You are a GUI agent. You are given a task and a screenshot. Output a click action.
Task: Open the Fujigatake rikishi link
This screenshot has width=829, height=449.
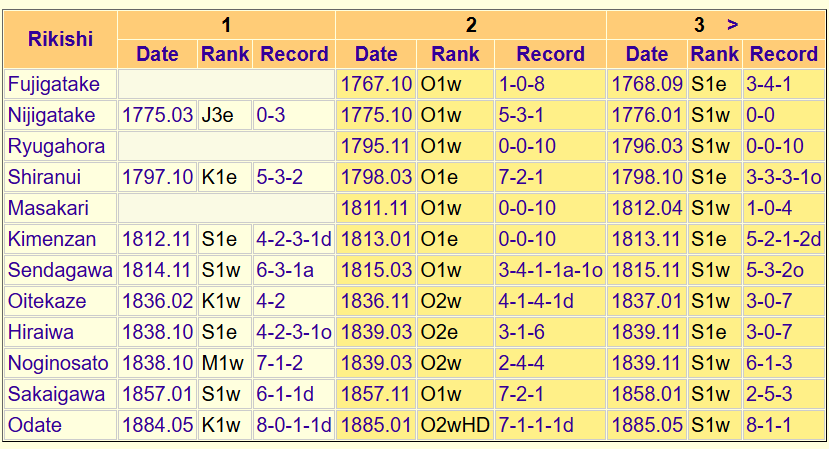pos(53,84)
